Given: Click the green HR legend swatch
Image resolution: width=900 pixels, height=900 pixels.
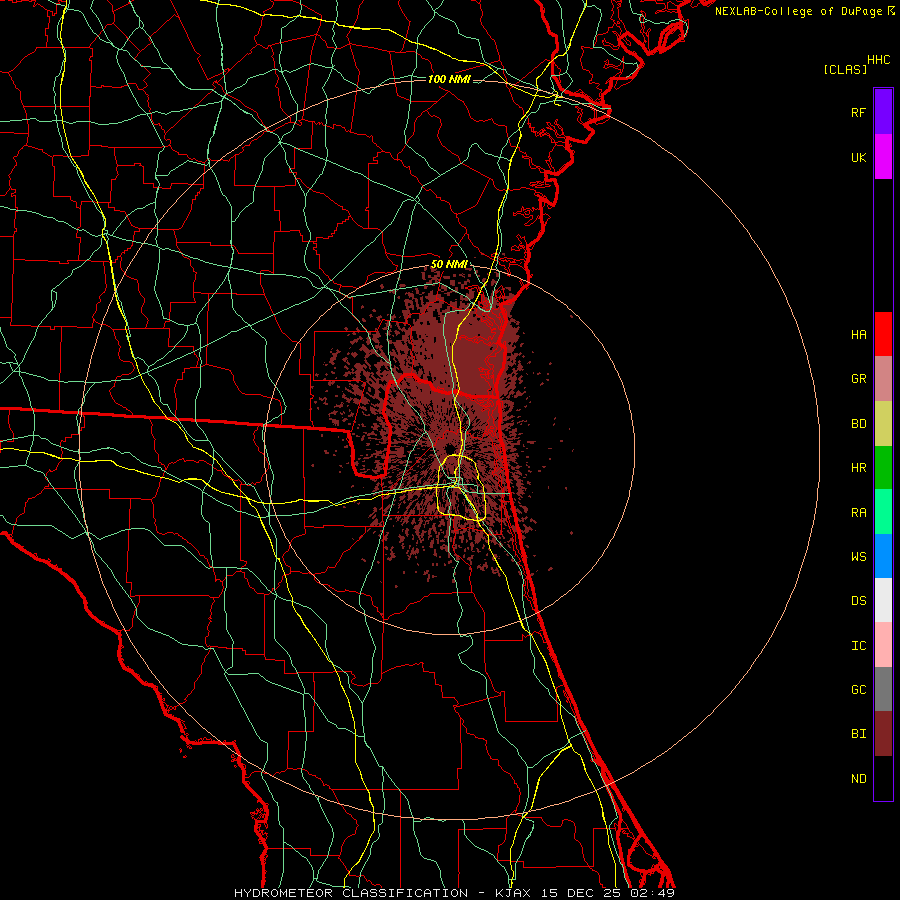Looking at the screenshot, I should point(883,467).
